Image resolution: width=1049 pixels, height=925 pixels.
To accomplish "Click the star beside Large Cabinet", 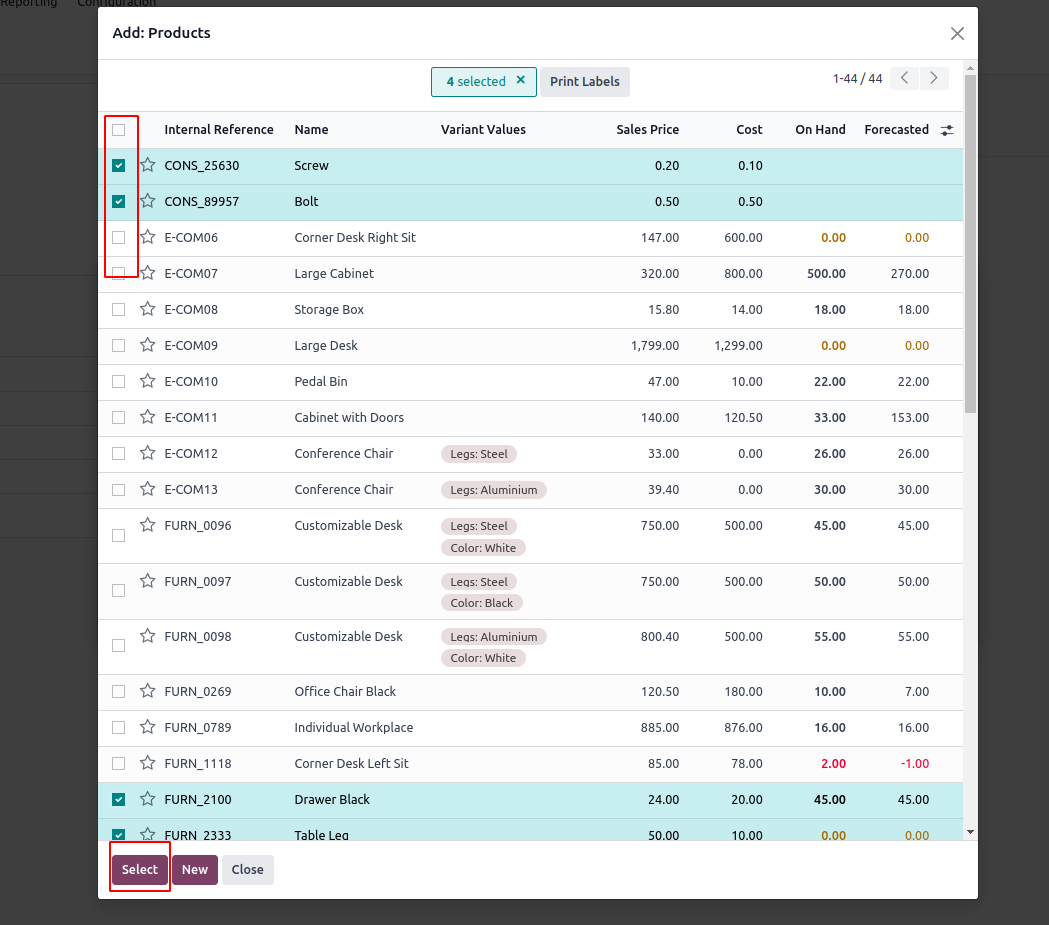I will [x=148, y=273].
